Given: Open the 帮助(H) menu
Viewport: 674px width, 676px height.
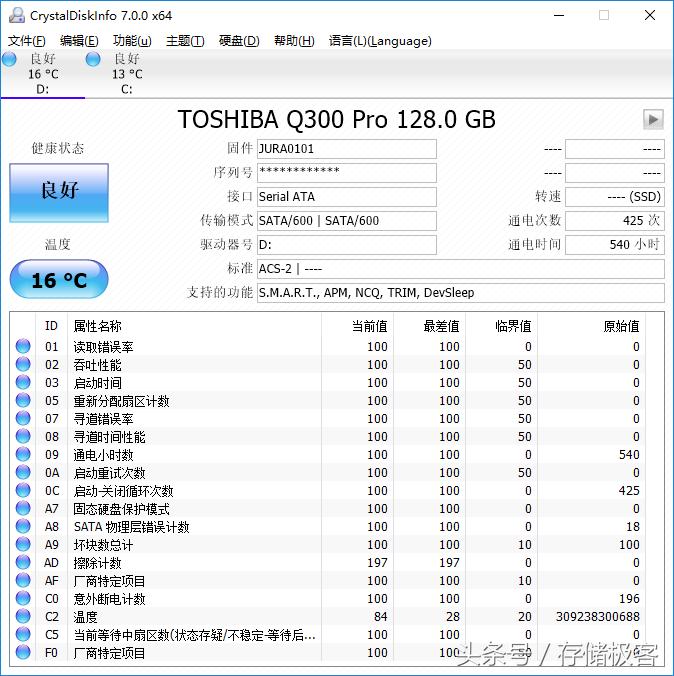Looking at the screenshot, I should (x=294, y=41).
